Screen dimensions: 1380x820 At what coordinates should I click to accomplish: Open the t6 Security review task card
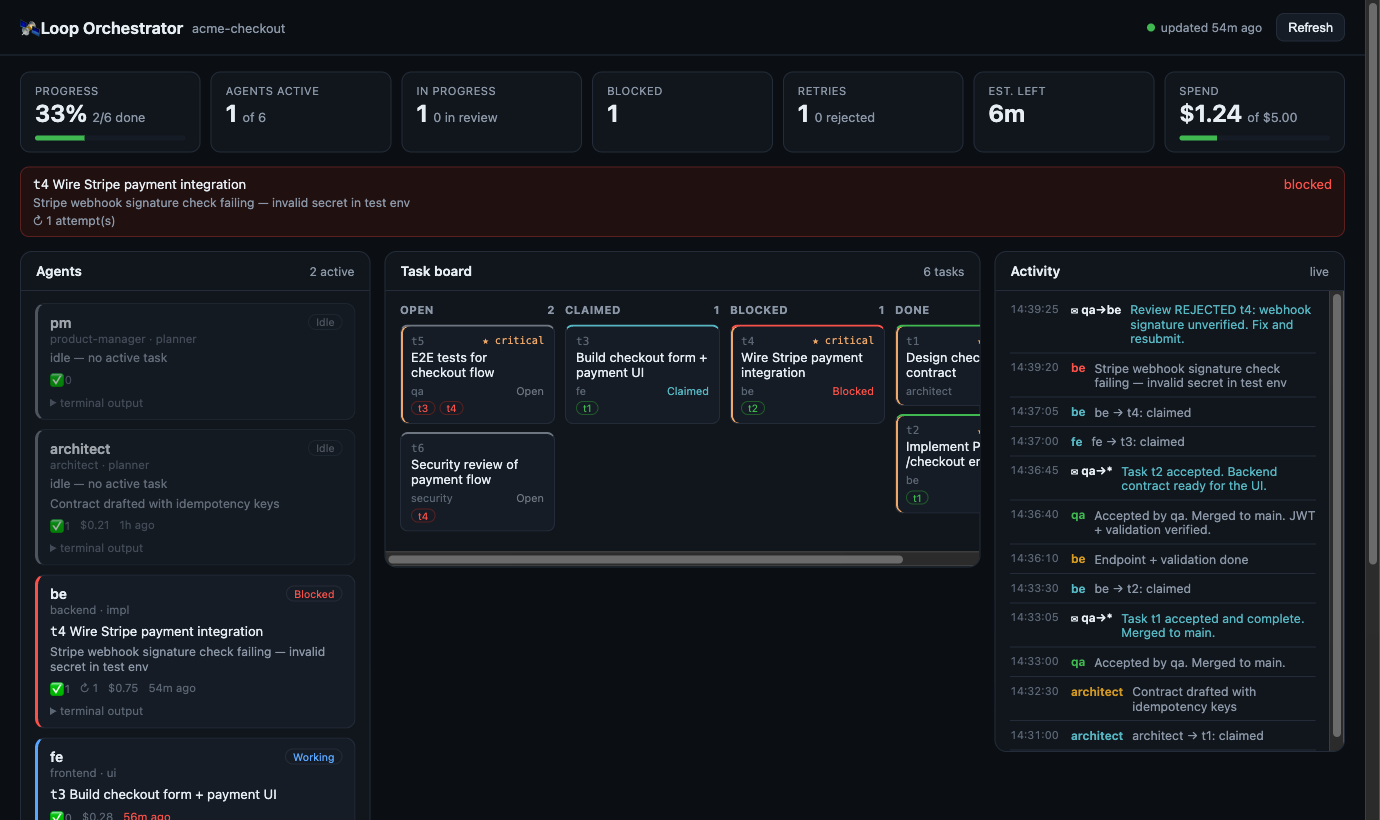click(x=477, y=481)
